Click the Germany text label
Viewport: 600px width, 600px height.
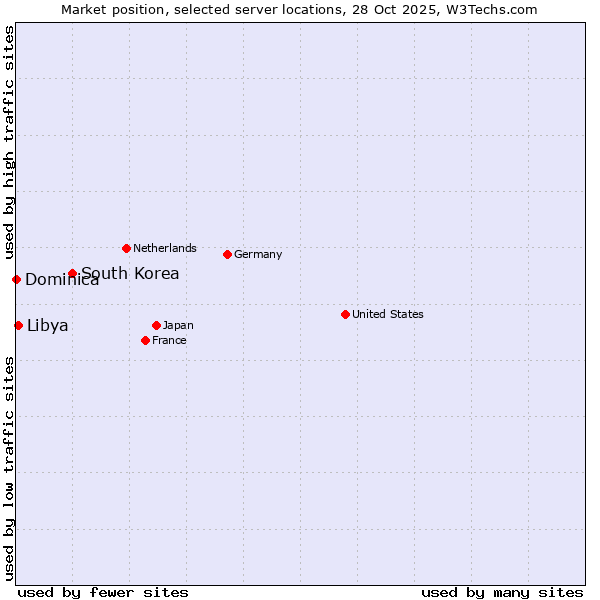[x=258, y=254]
